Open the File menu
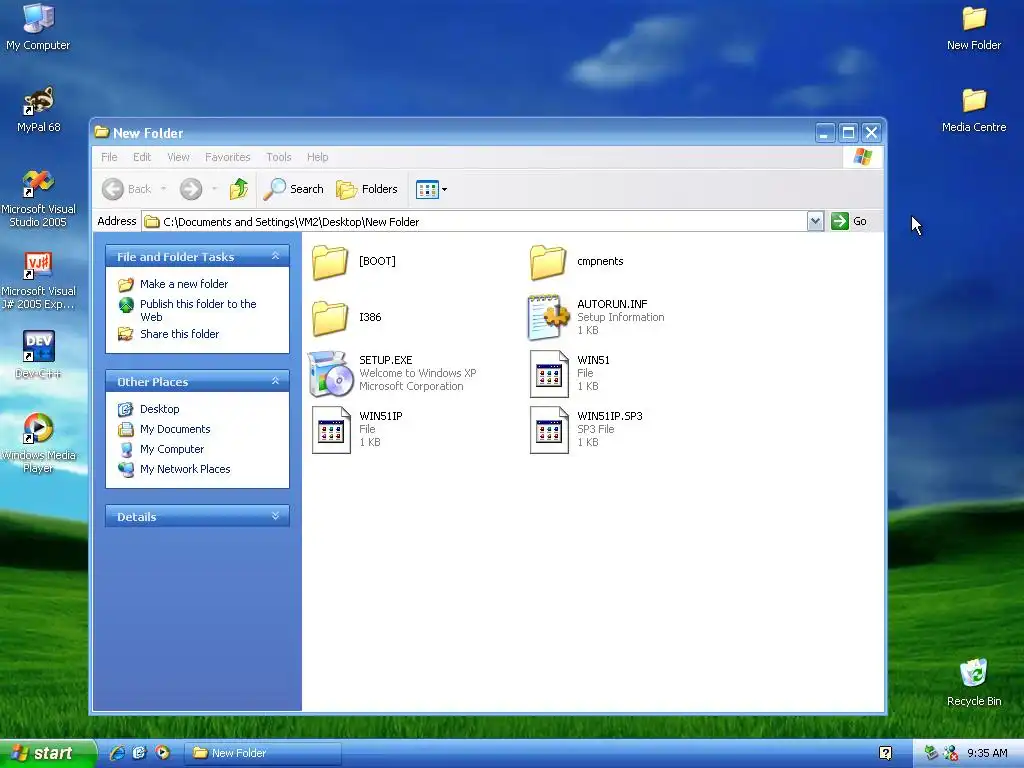This screenshot has width=1024, height=768. coord(109,157)
